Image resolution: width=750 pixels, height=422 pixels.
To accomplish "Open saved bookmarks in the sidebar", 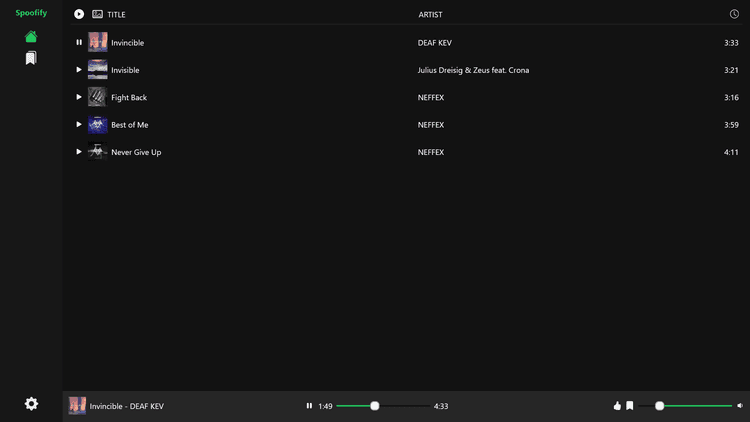I will tap(31, 59).
